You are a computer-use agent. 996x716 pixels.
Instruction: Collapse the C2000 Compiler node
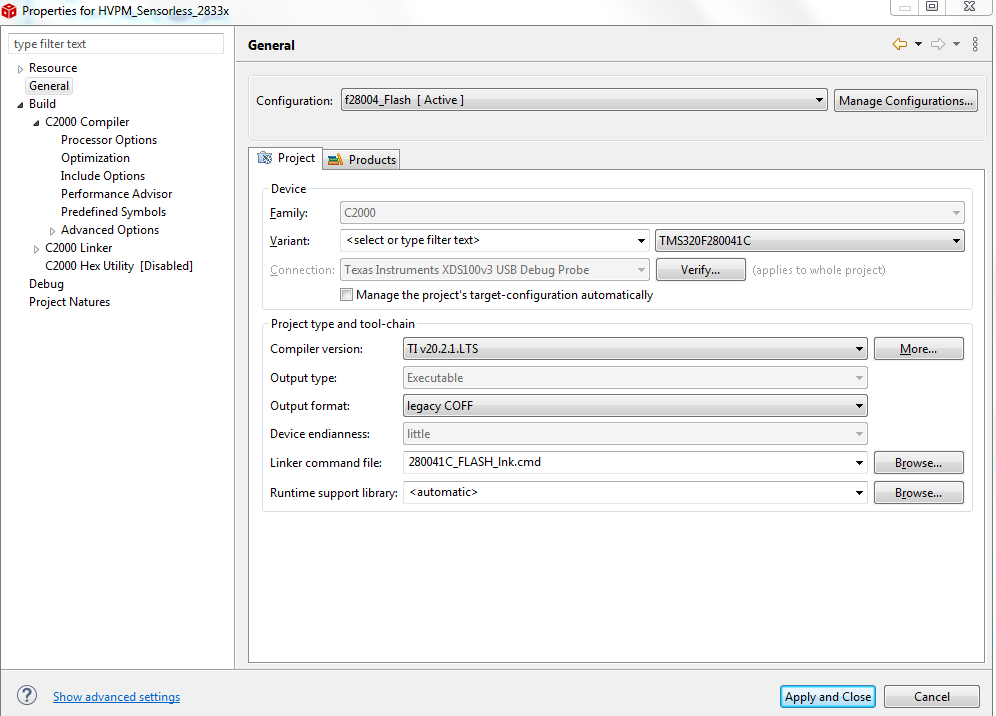tap(36, 123)
